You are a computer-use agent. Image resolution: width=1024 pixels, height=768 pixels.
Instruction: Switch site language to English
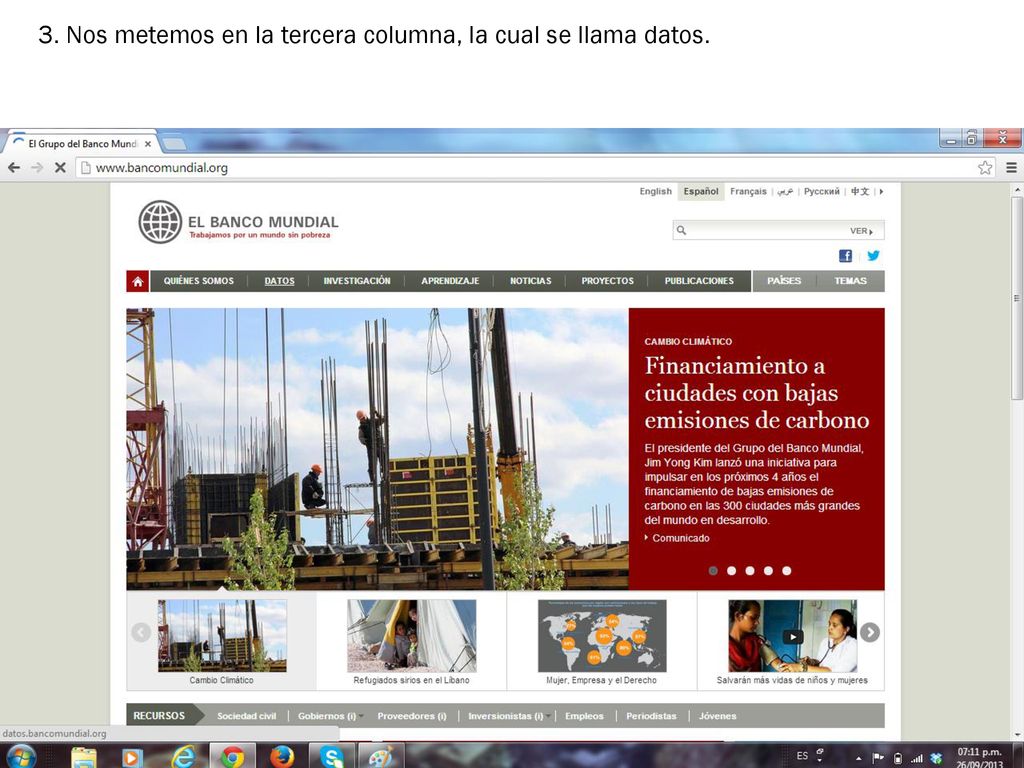[x=655, y=191]
